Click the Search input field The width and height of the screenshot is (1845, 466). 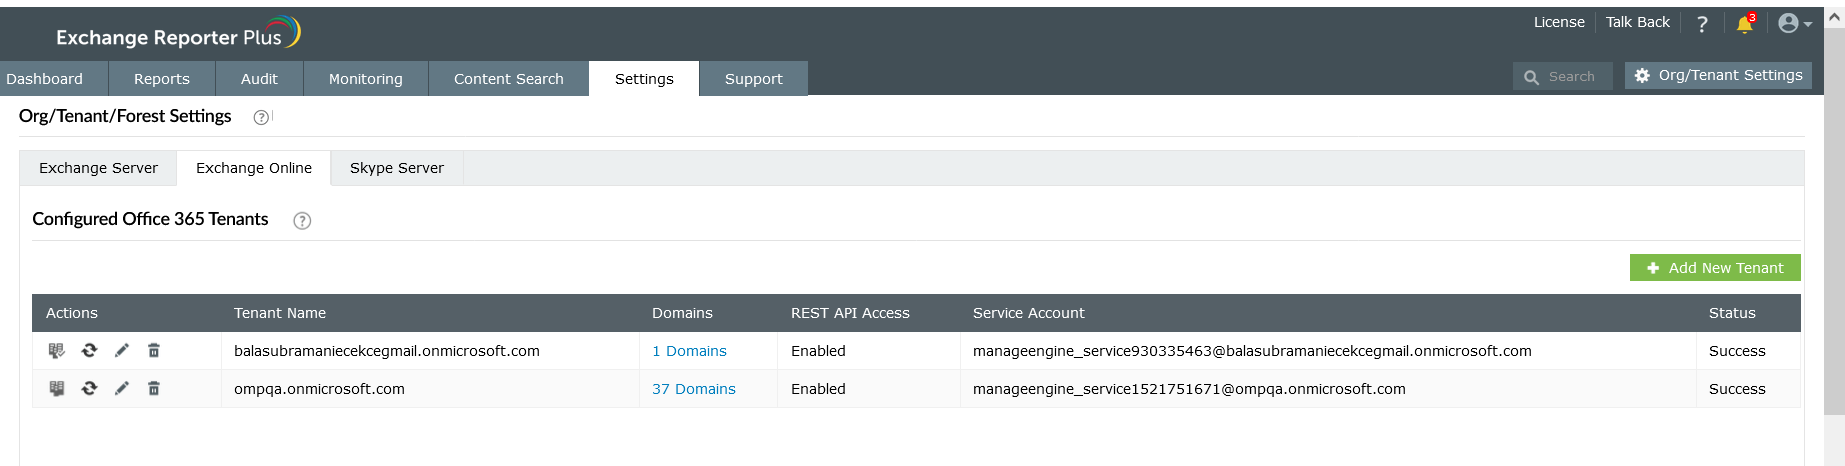(x=1572, y=77)
